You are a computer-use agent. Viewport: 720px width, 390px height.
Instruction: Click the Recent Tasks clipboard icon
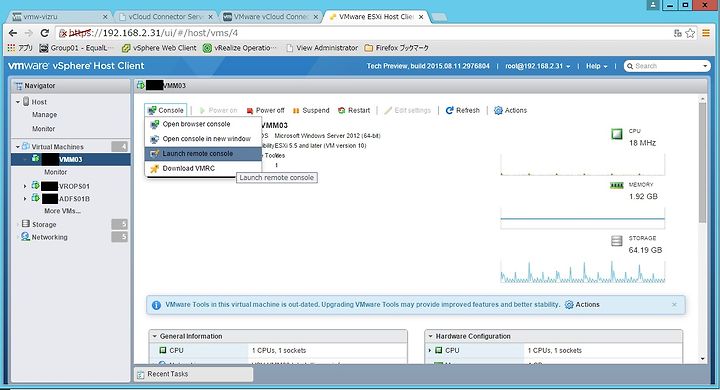[x=141, y=374]
